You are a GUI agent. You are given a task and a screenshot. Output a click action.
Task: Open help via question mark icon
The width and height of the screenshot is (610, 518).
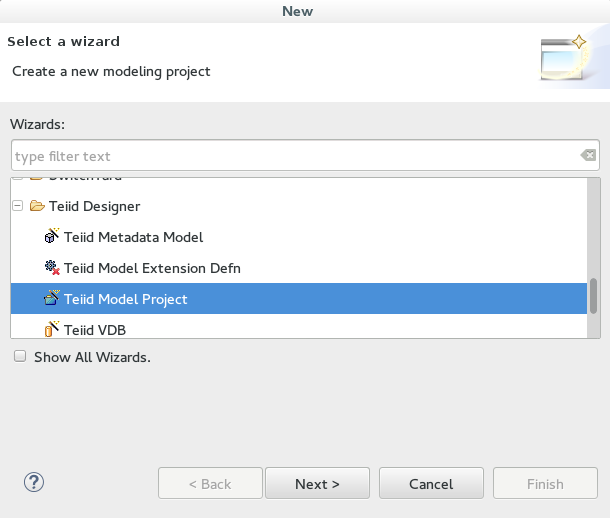coord(34,482)
